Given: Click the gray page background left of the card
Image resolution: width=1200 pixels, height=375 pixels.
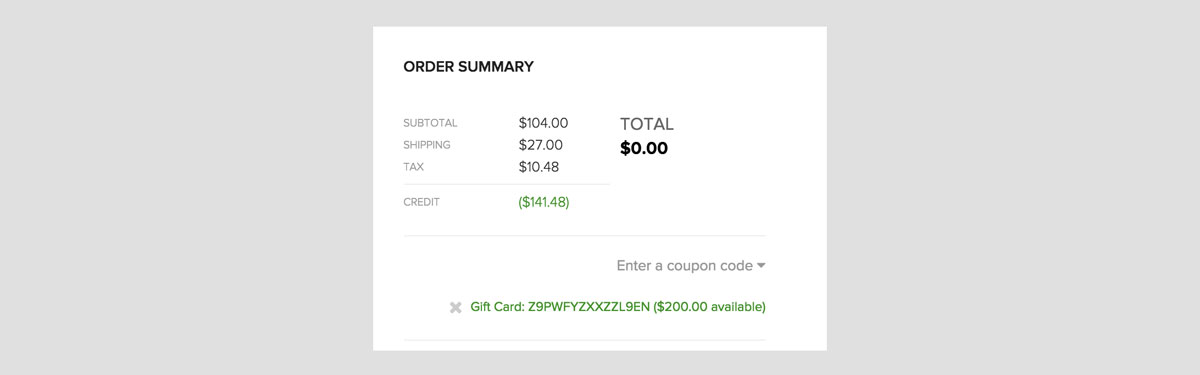Looking at the screenshot, I should point(186,187).
